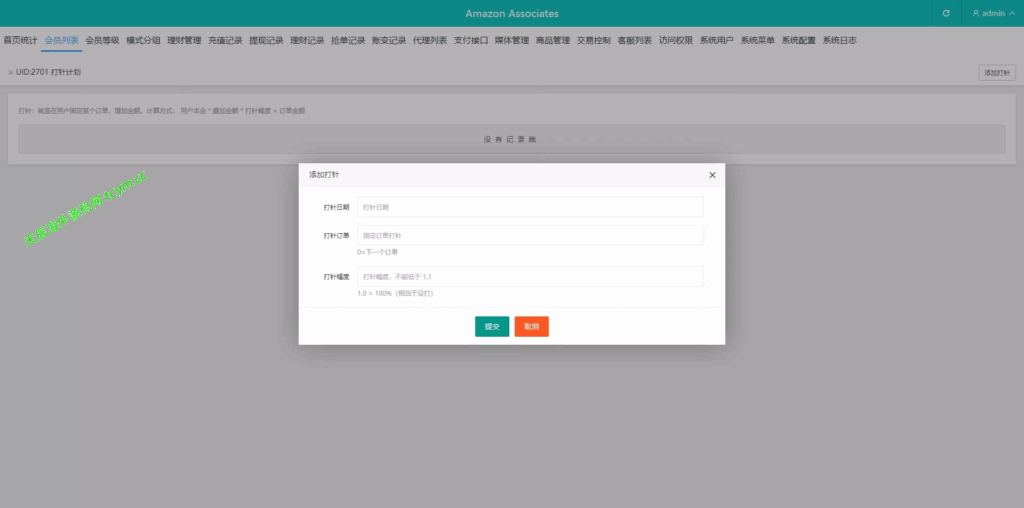Switch to the 充值记录 menu tab

point(225,40)
